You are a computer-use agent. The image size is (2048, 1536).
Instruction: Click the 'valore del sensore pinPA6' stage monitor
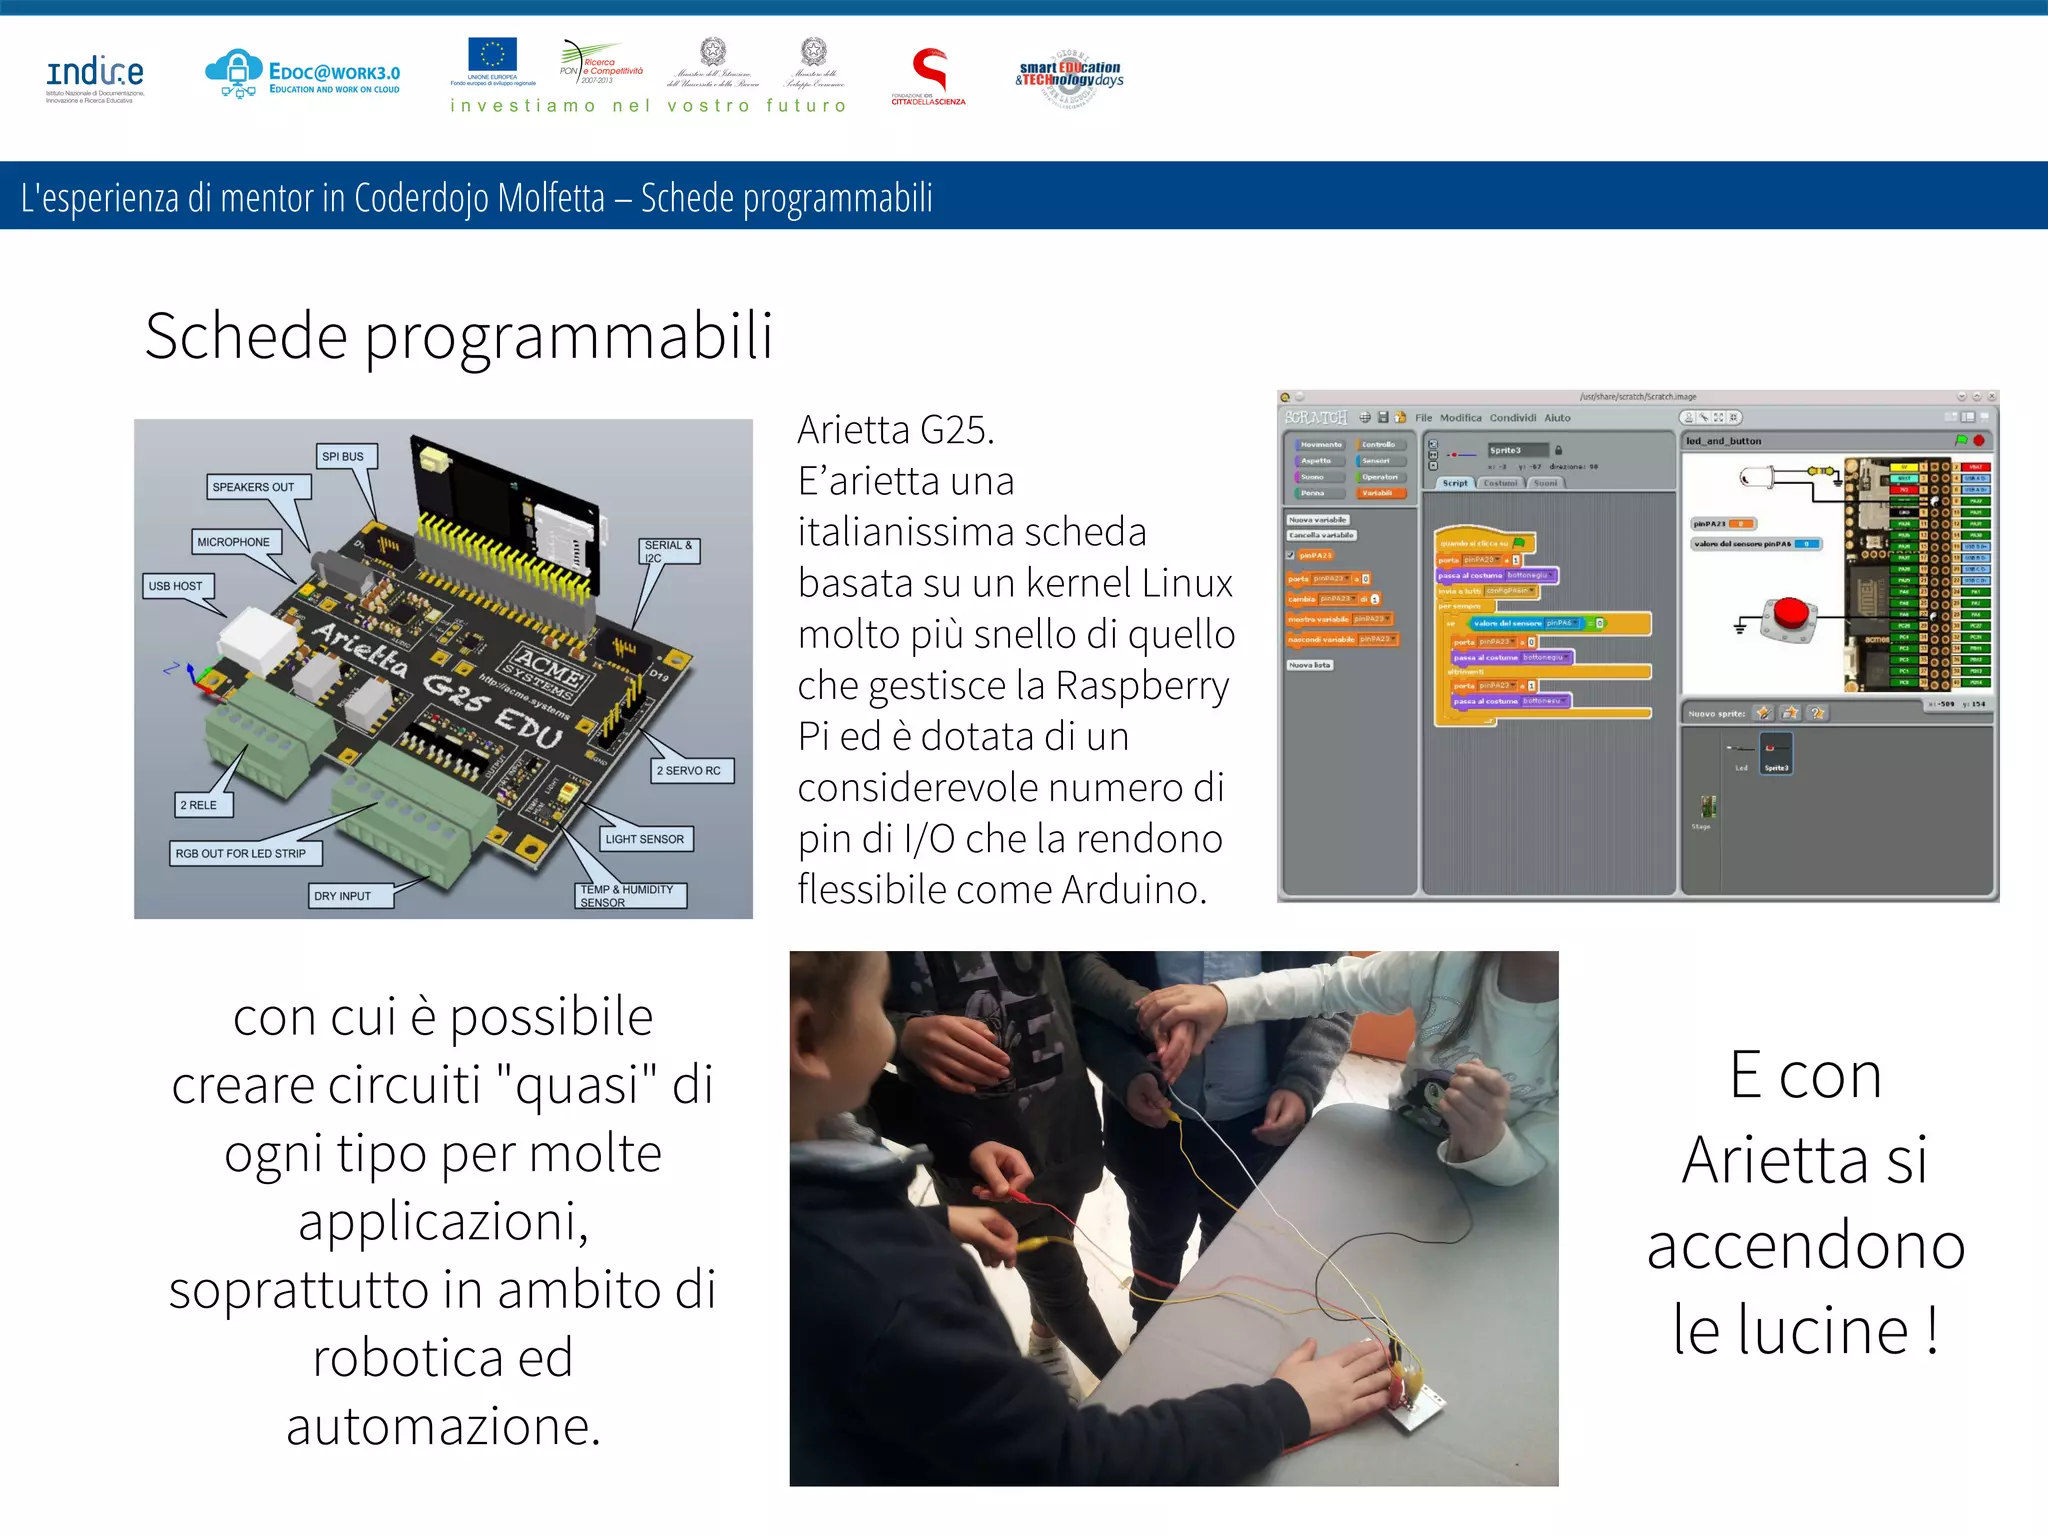coord(1757,544)
